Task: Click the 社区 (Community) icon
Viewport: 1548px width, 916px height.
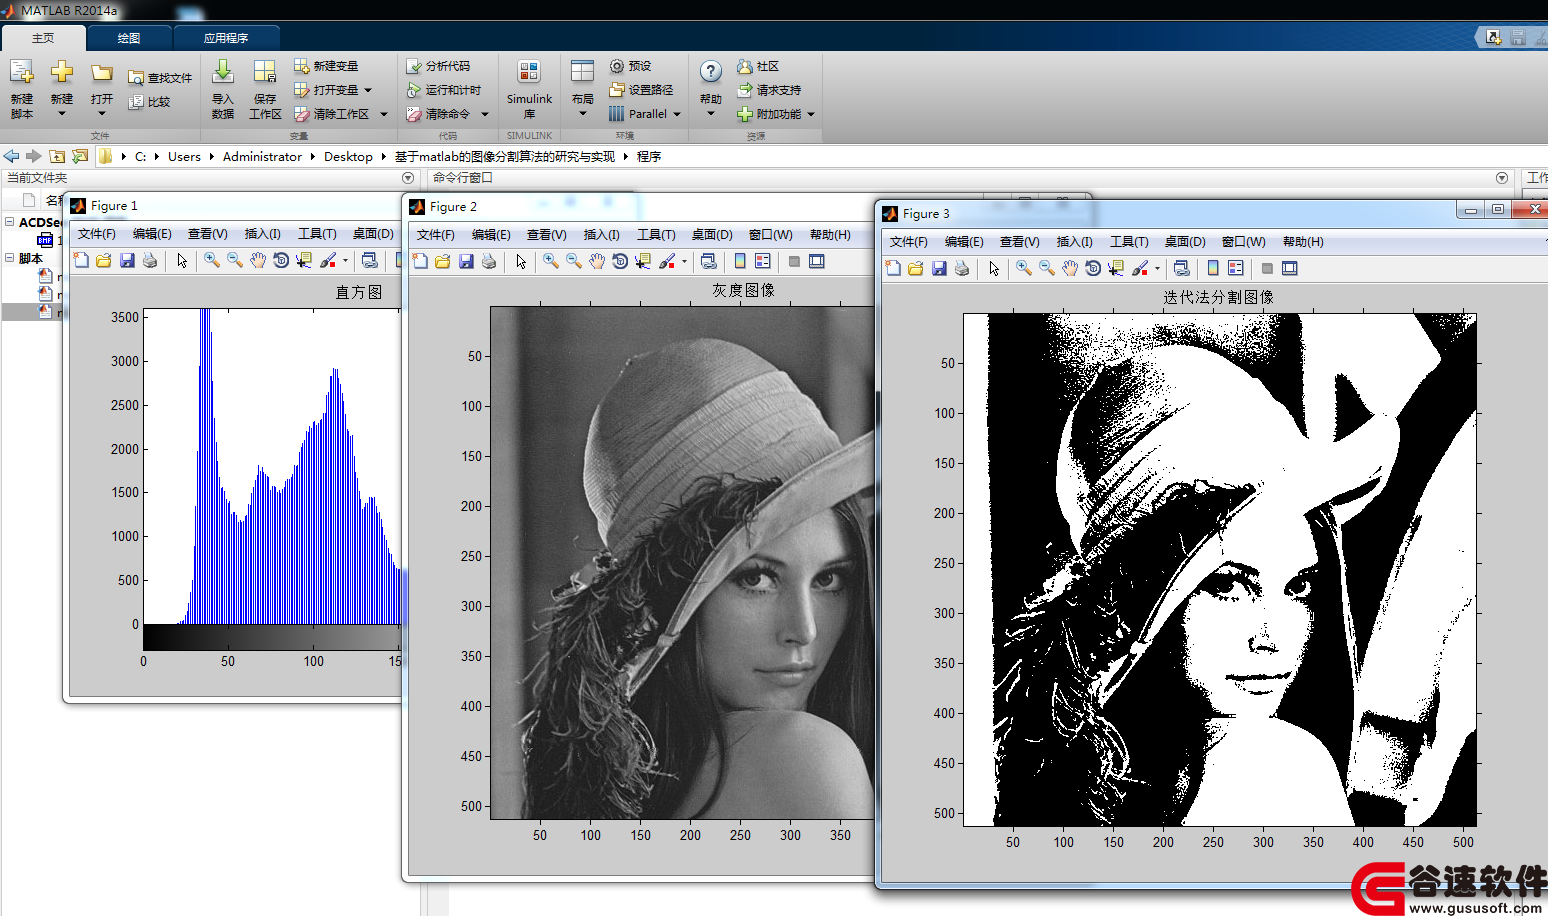Action: [745, 66]
